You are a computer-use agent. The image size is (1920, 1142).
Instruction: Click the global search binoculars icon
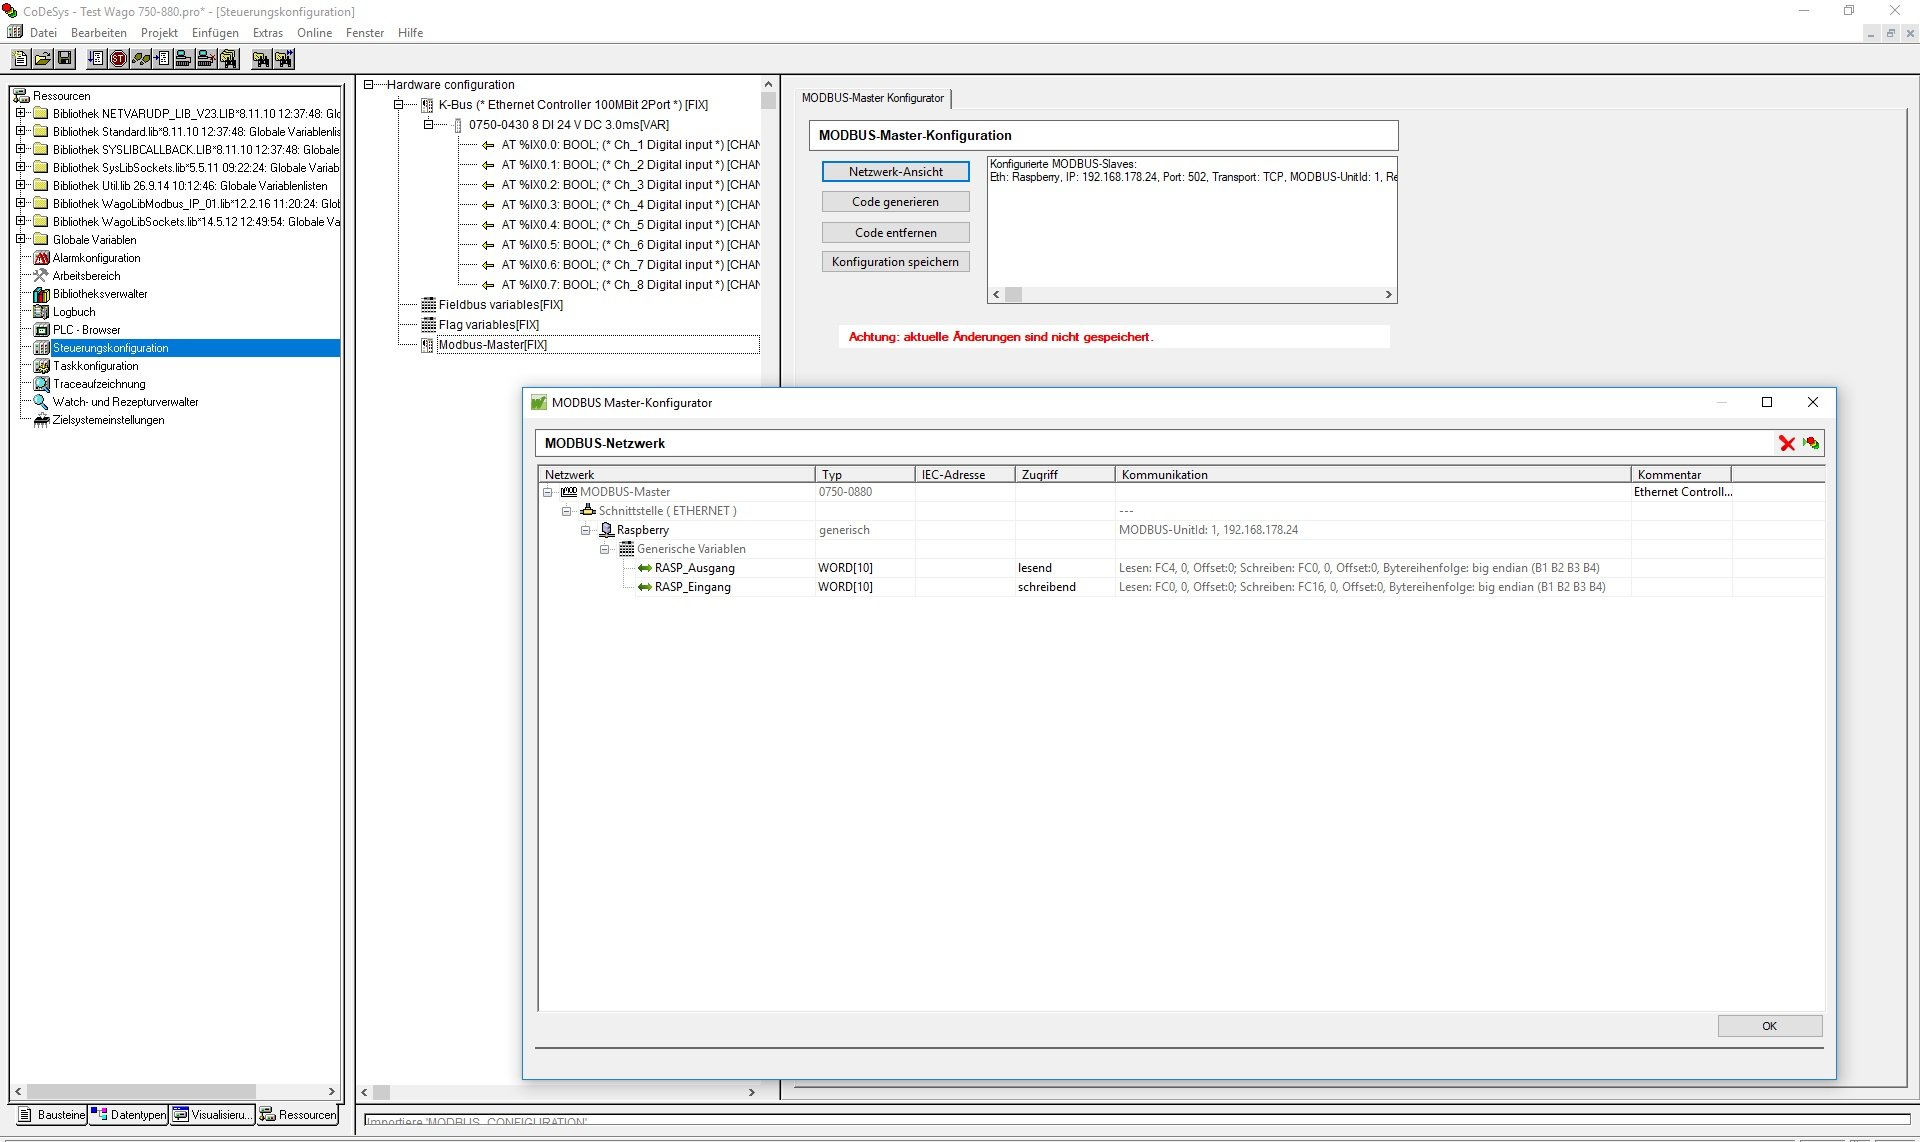(x=228, y=59)
